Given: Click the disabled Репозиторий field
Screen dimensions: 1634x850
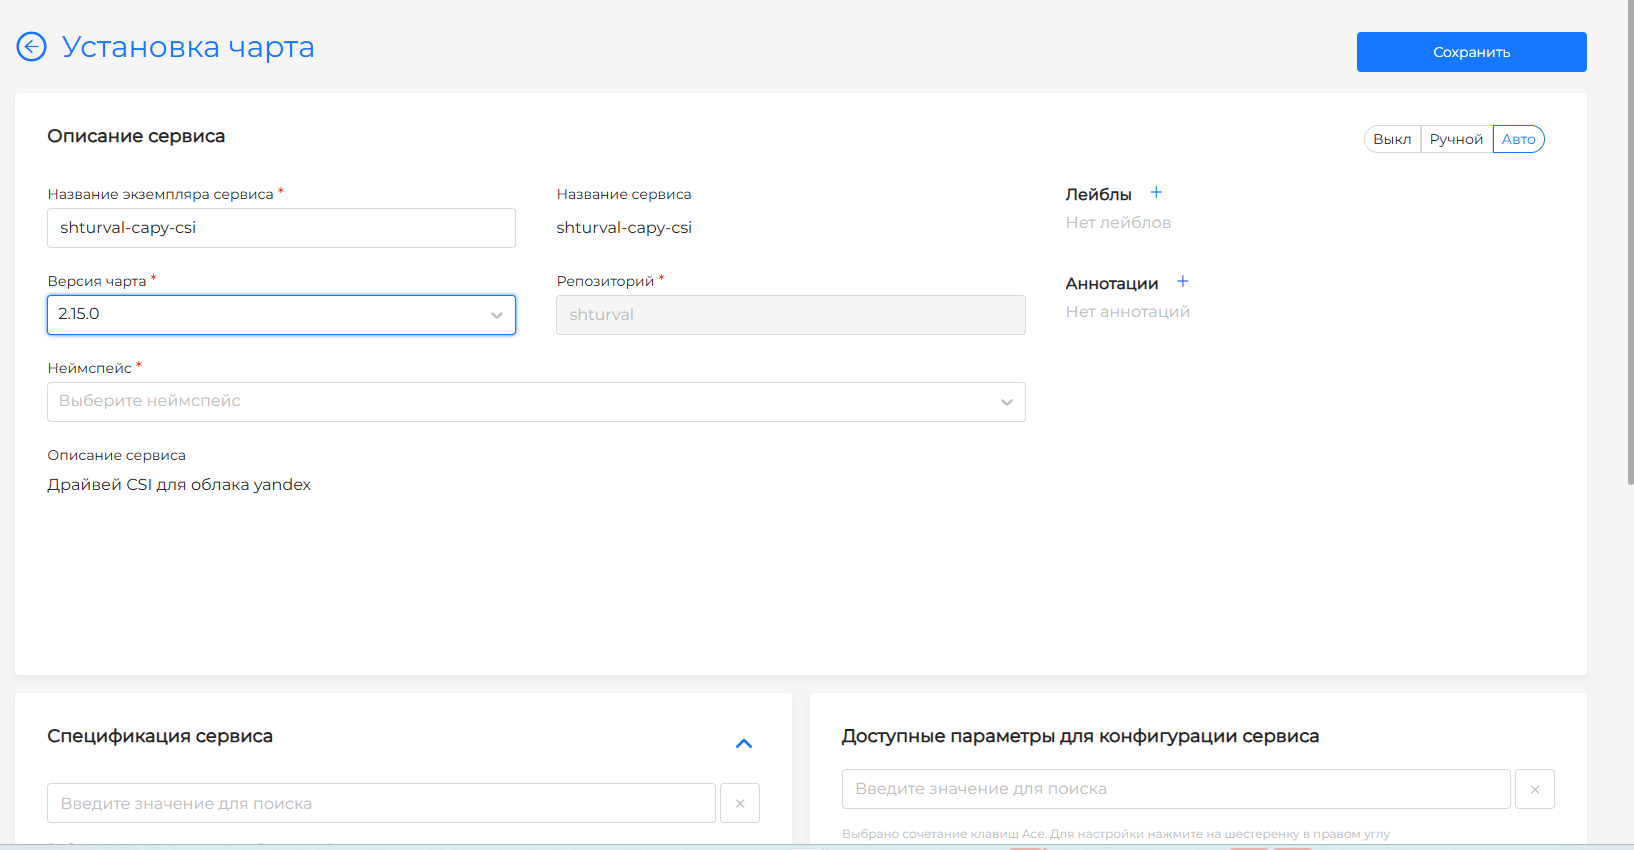Looking at the screenshot, I should pyautogui.click(x=790, y=315).
